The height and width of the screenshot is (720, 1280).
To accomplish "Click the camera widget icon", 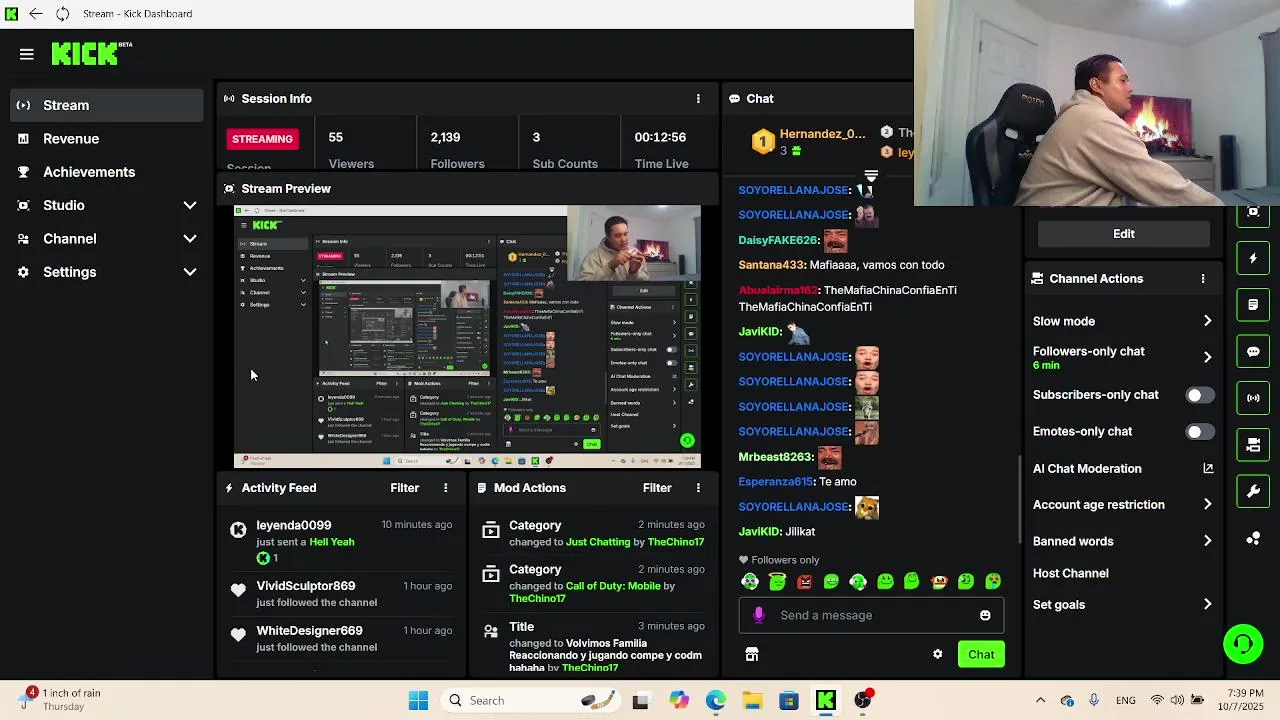I will (1253, 445).
